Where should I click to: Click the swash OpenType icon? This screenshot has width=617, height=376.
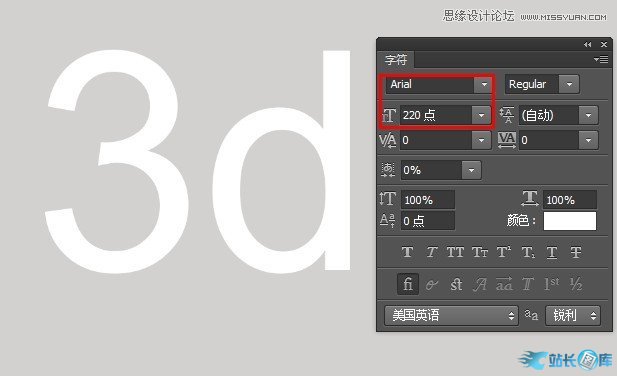[480, 284]
